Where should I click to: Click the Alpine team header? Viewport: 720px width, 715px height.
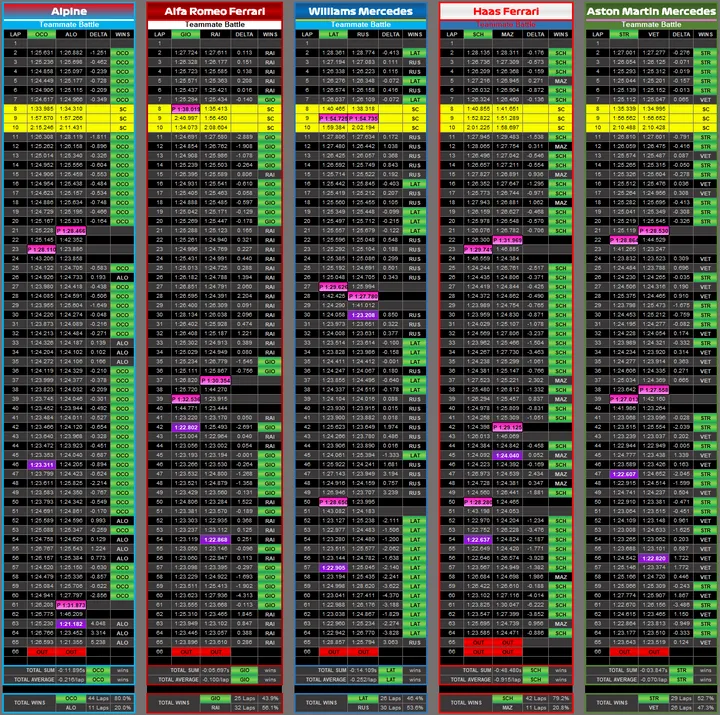coord(69,11)
